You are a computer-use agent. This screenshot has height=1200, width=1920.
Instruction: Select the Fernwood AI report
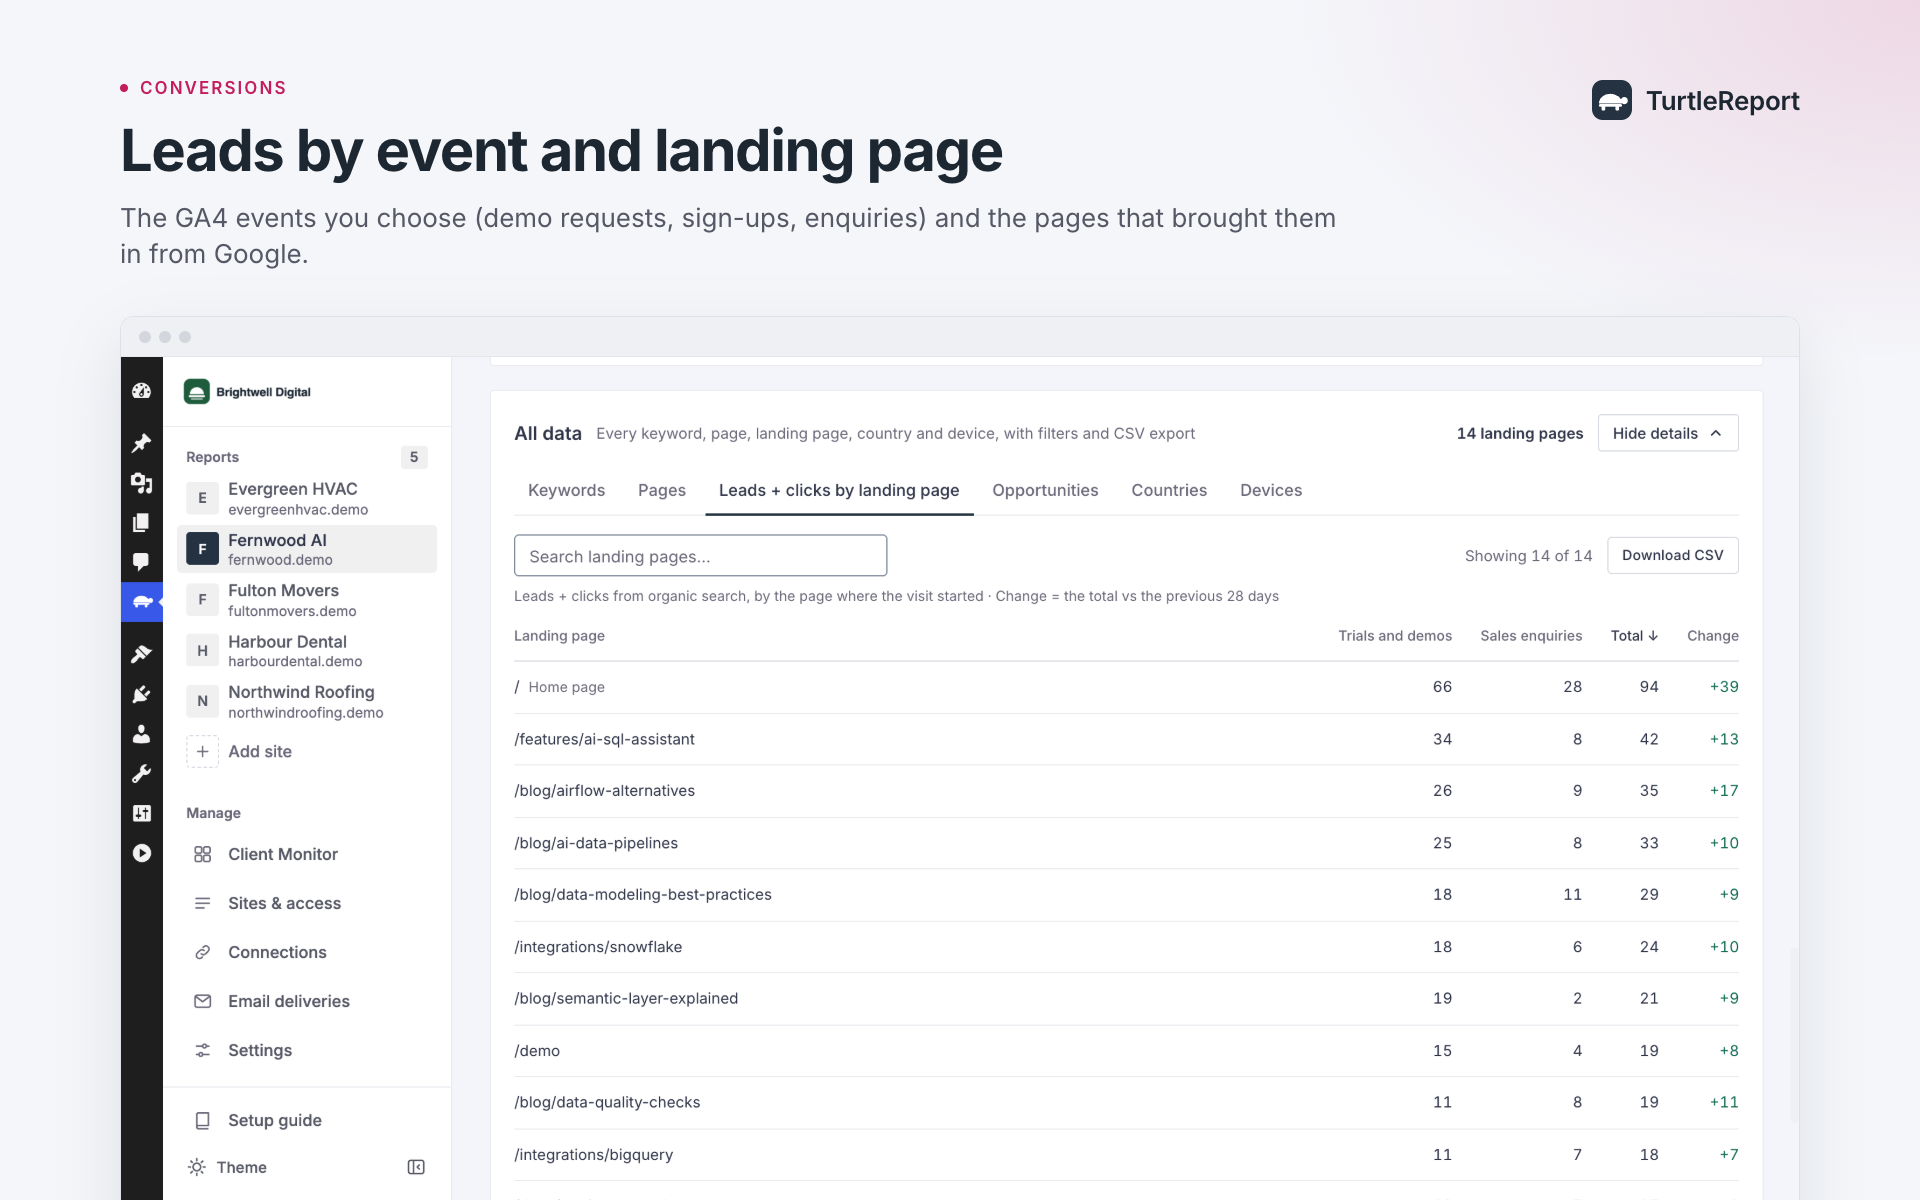click(x=307, y=549)
